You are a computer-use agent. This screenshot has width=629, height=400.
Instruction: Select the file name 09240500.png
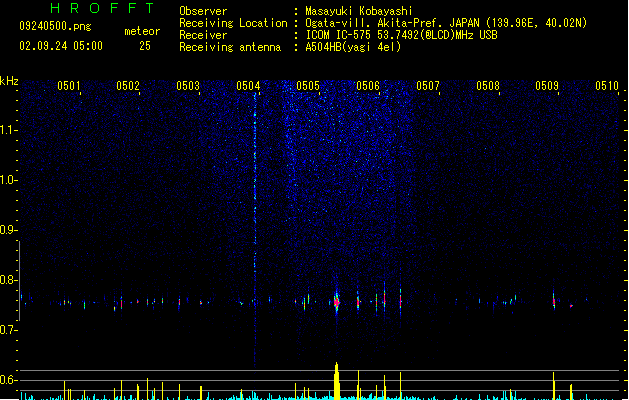[x=55, y=26]
